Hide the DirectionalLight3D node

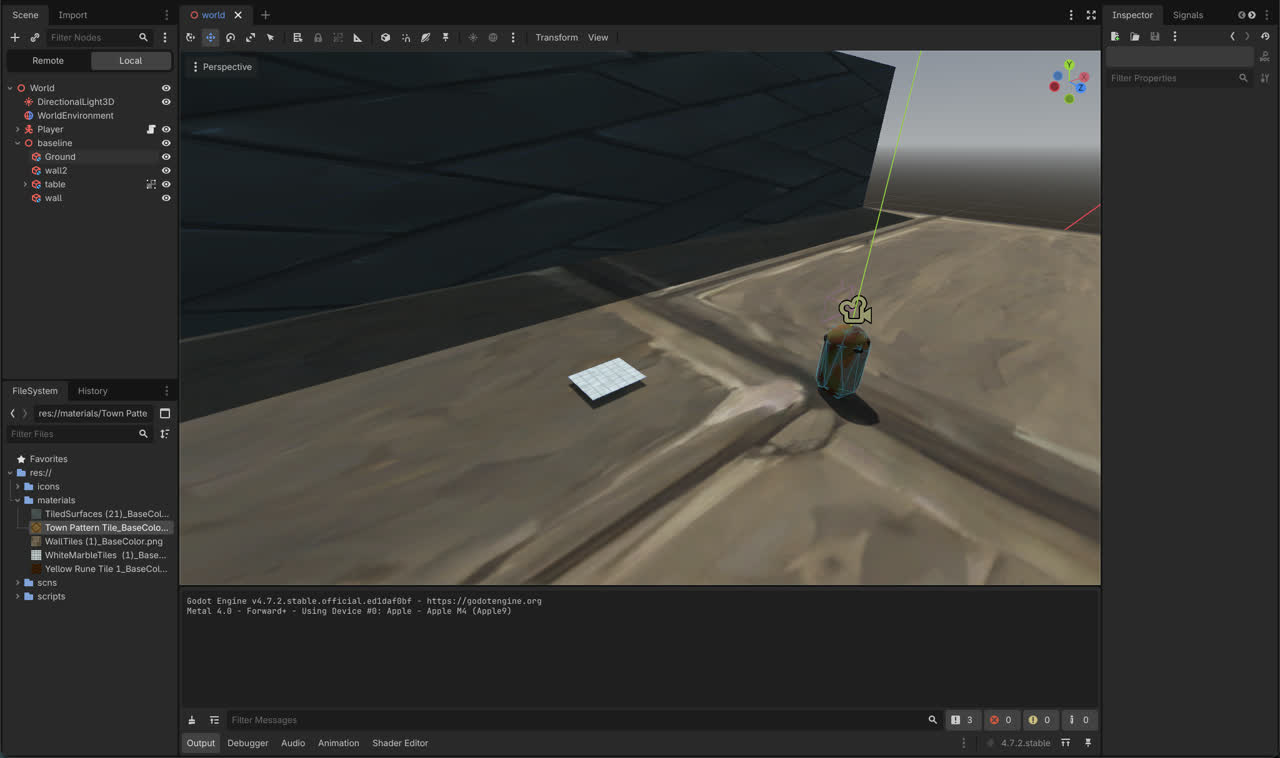tap(166, 102)
